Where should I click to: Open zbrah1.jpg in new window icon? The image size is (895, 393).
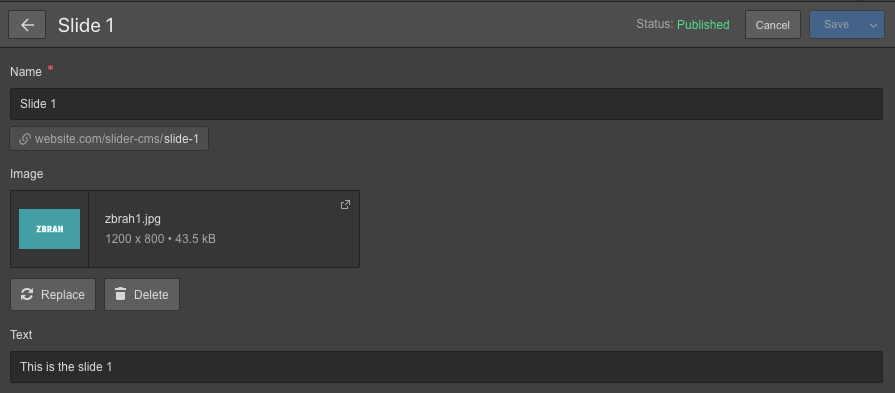click(345, 204)
